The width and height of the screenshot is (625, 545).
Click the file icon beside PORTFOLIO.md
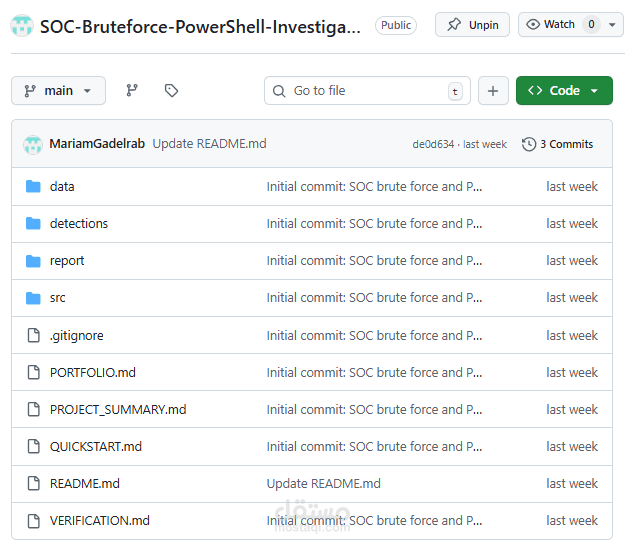click(33, 372)
